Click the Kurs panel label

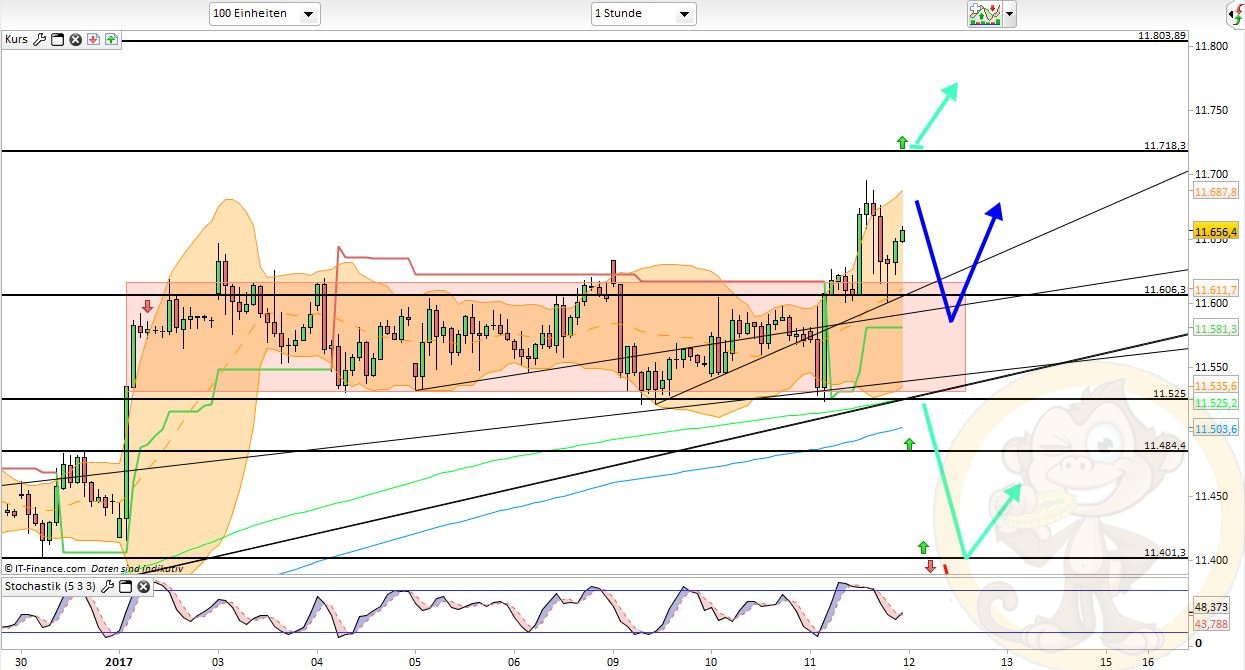click(x=17, y=40)
